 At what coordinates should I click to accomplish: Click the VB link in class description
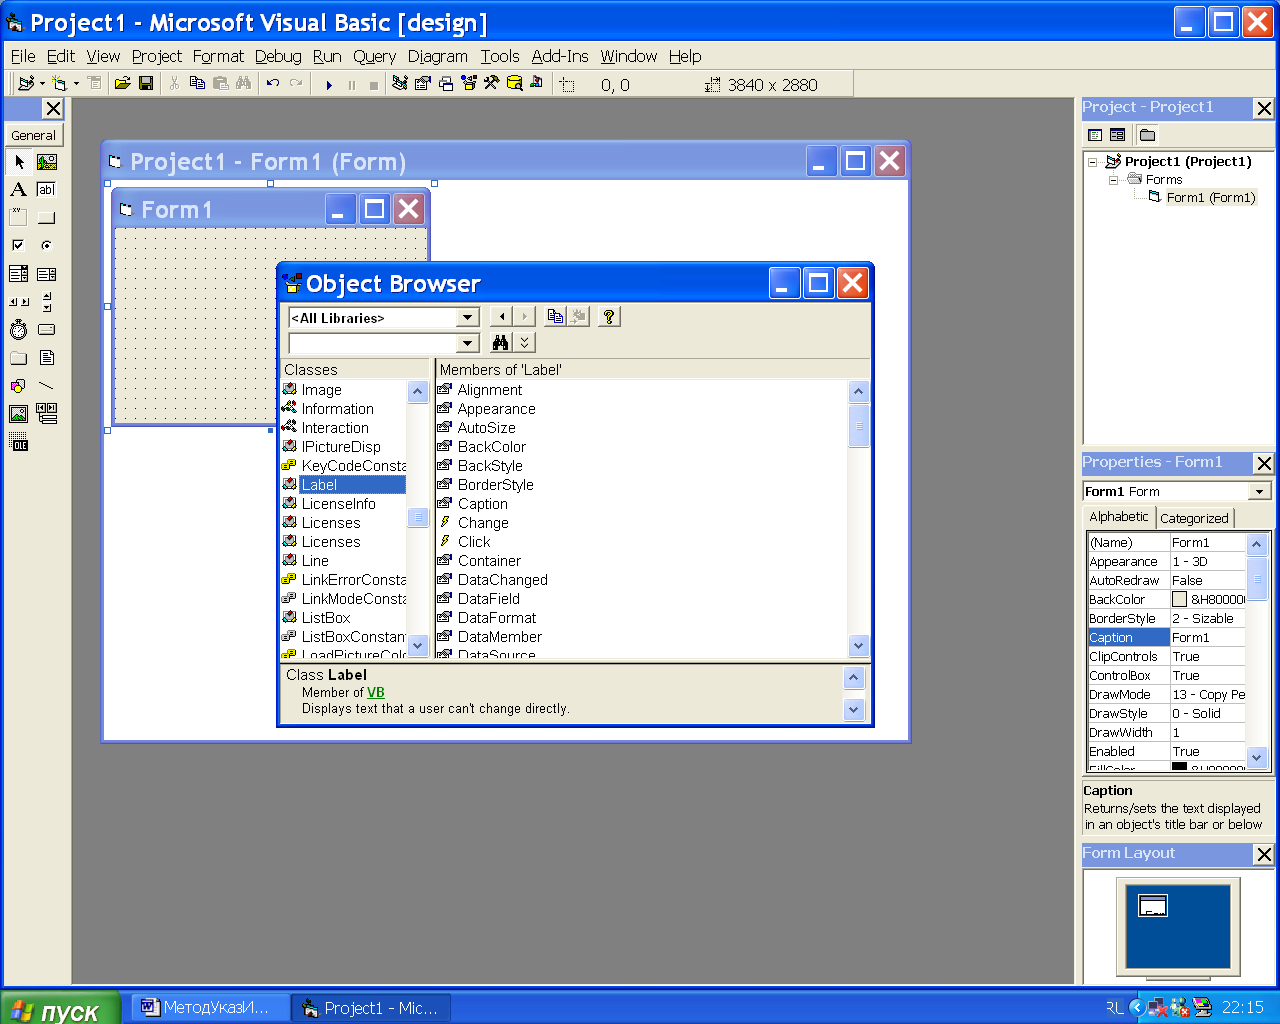pyautogui.click(x=376, y=692)
